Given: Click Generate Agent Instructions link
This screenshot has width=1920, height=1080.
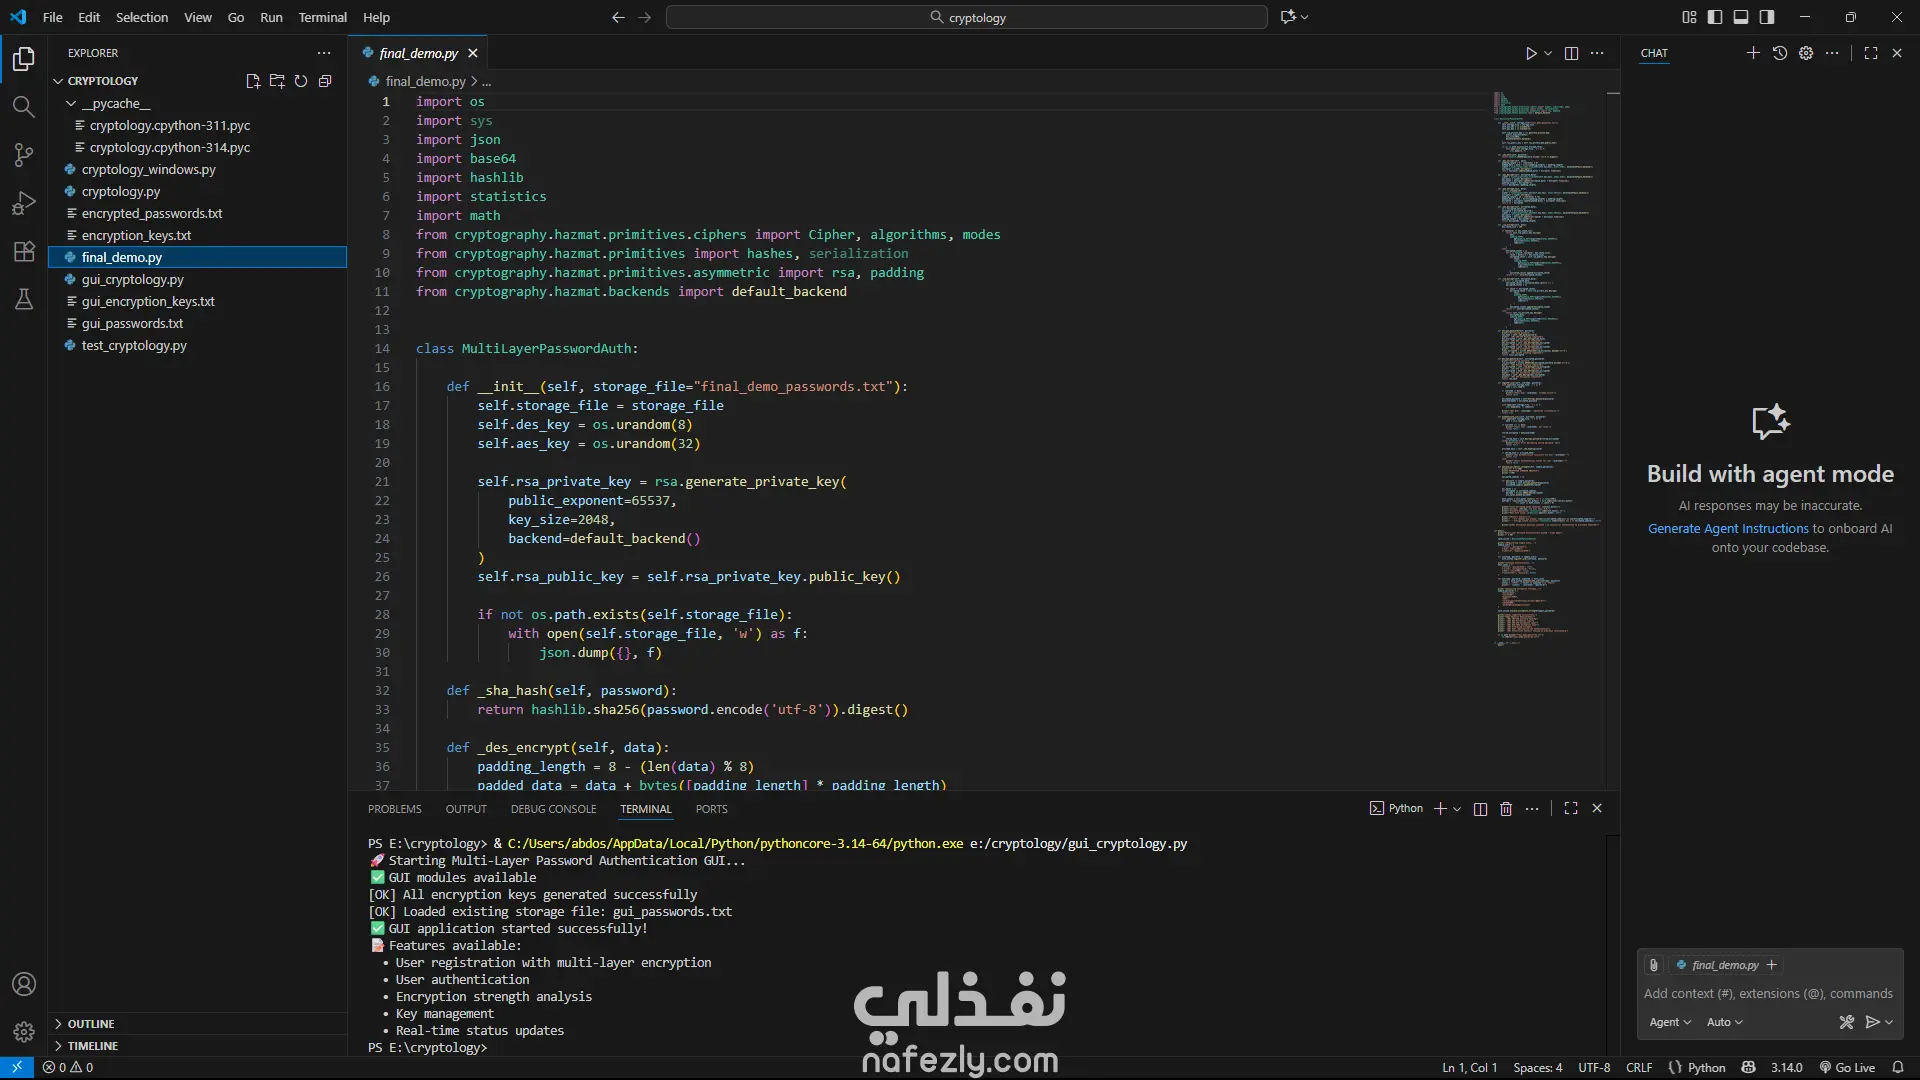Looking at the screenshot, I should (x=1728, y=529).
